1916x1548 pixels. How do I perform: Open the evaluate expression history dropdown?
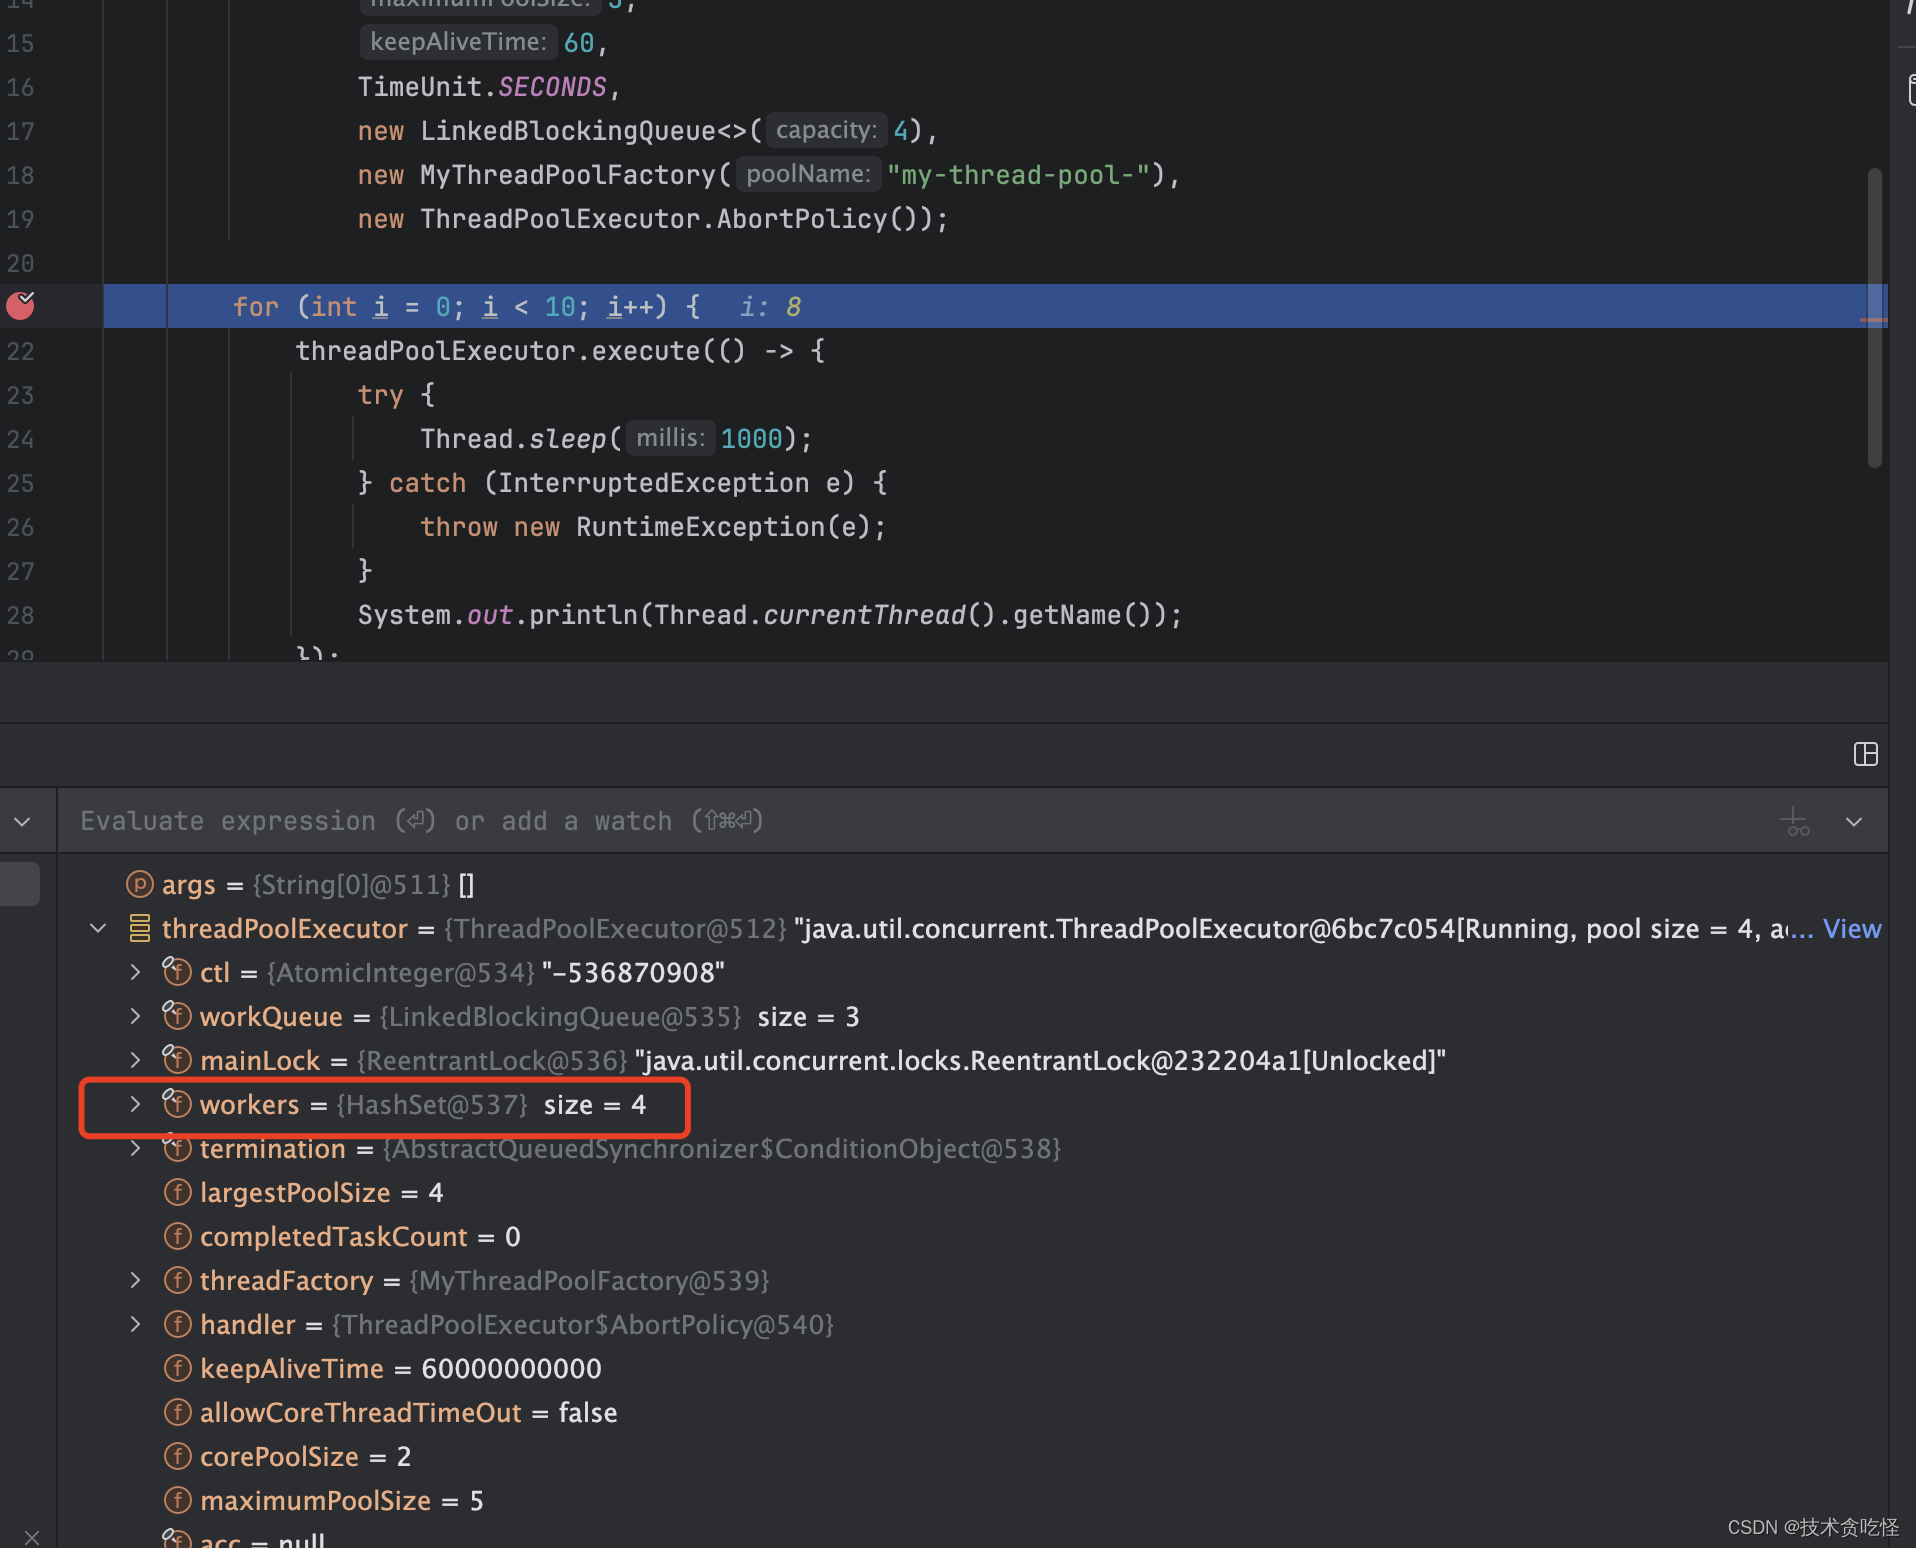coord(1854,822)
